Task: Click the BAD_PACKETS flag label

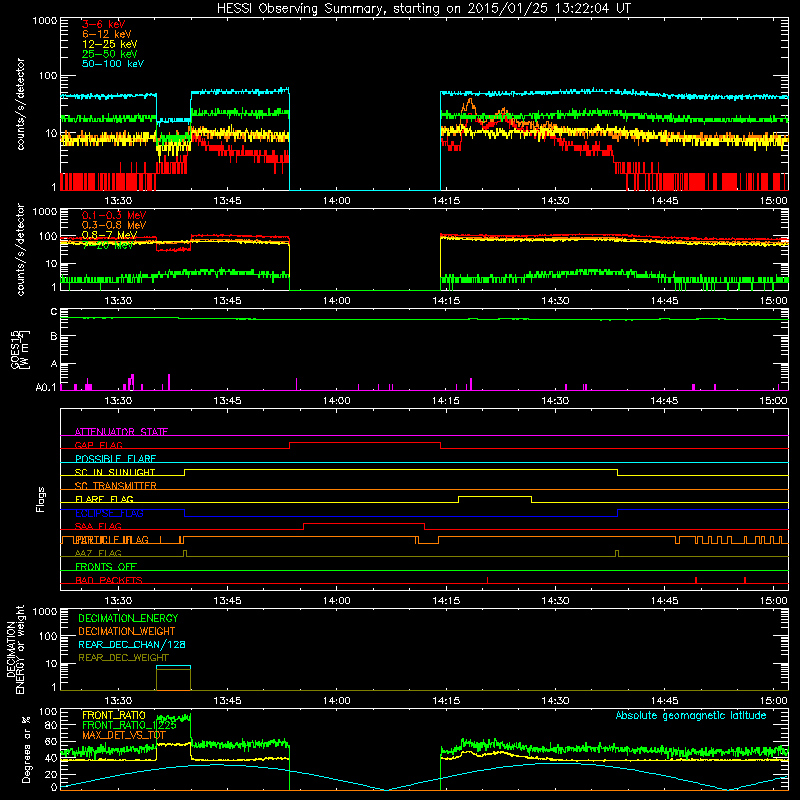Action: click(x=109, y=580)
